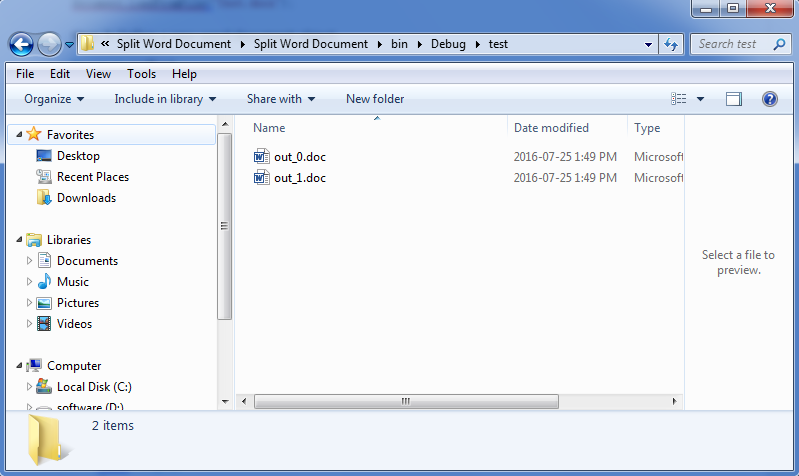The width and height of the screenshot is (799, 476).
Task: Click the magnifier search icon
Action: (x=779, y=44)
